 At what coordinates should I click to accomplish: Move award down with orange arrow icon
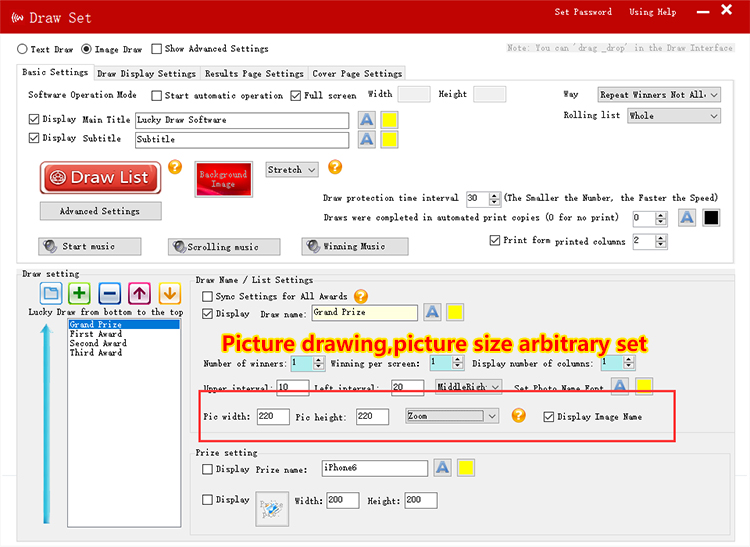pyautogui.click(x=169, y=294)
